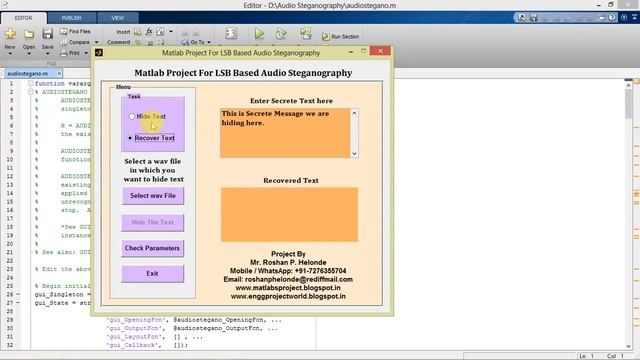
Task: Click the breakpoint dash on line 27
Action: 18,303
